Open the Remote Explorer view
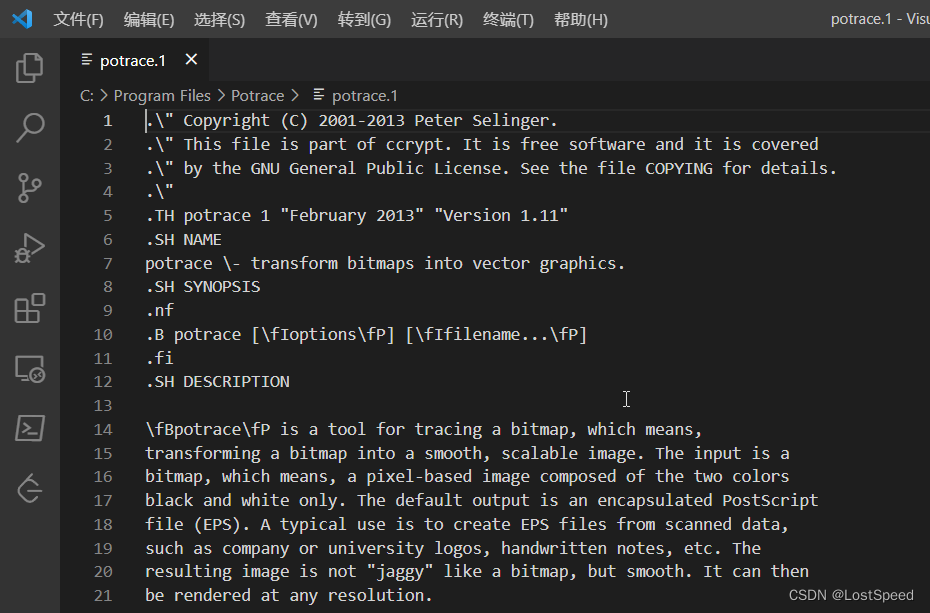Image resolution: width=930 pixels, height=613 pixels. click(x=29, y=369)
